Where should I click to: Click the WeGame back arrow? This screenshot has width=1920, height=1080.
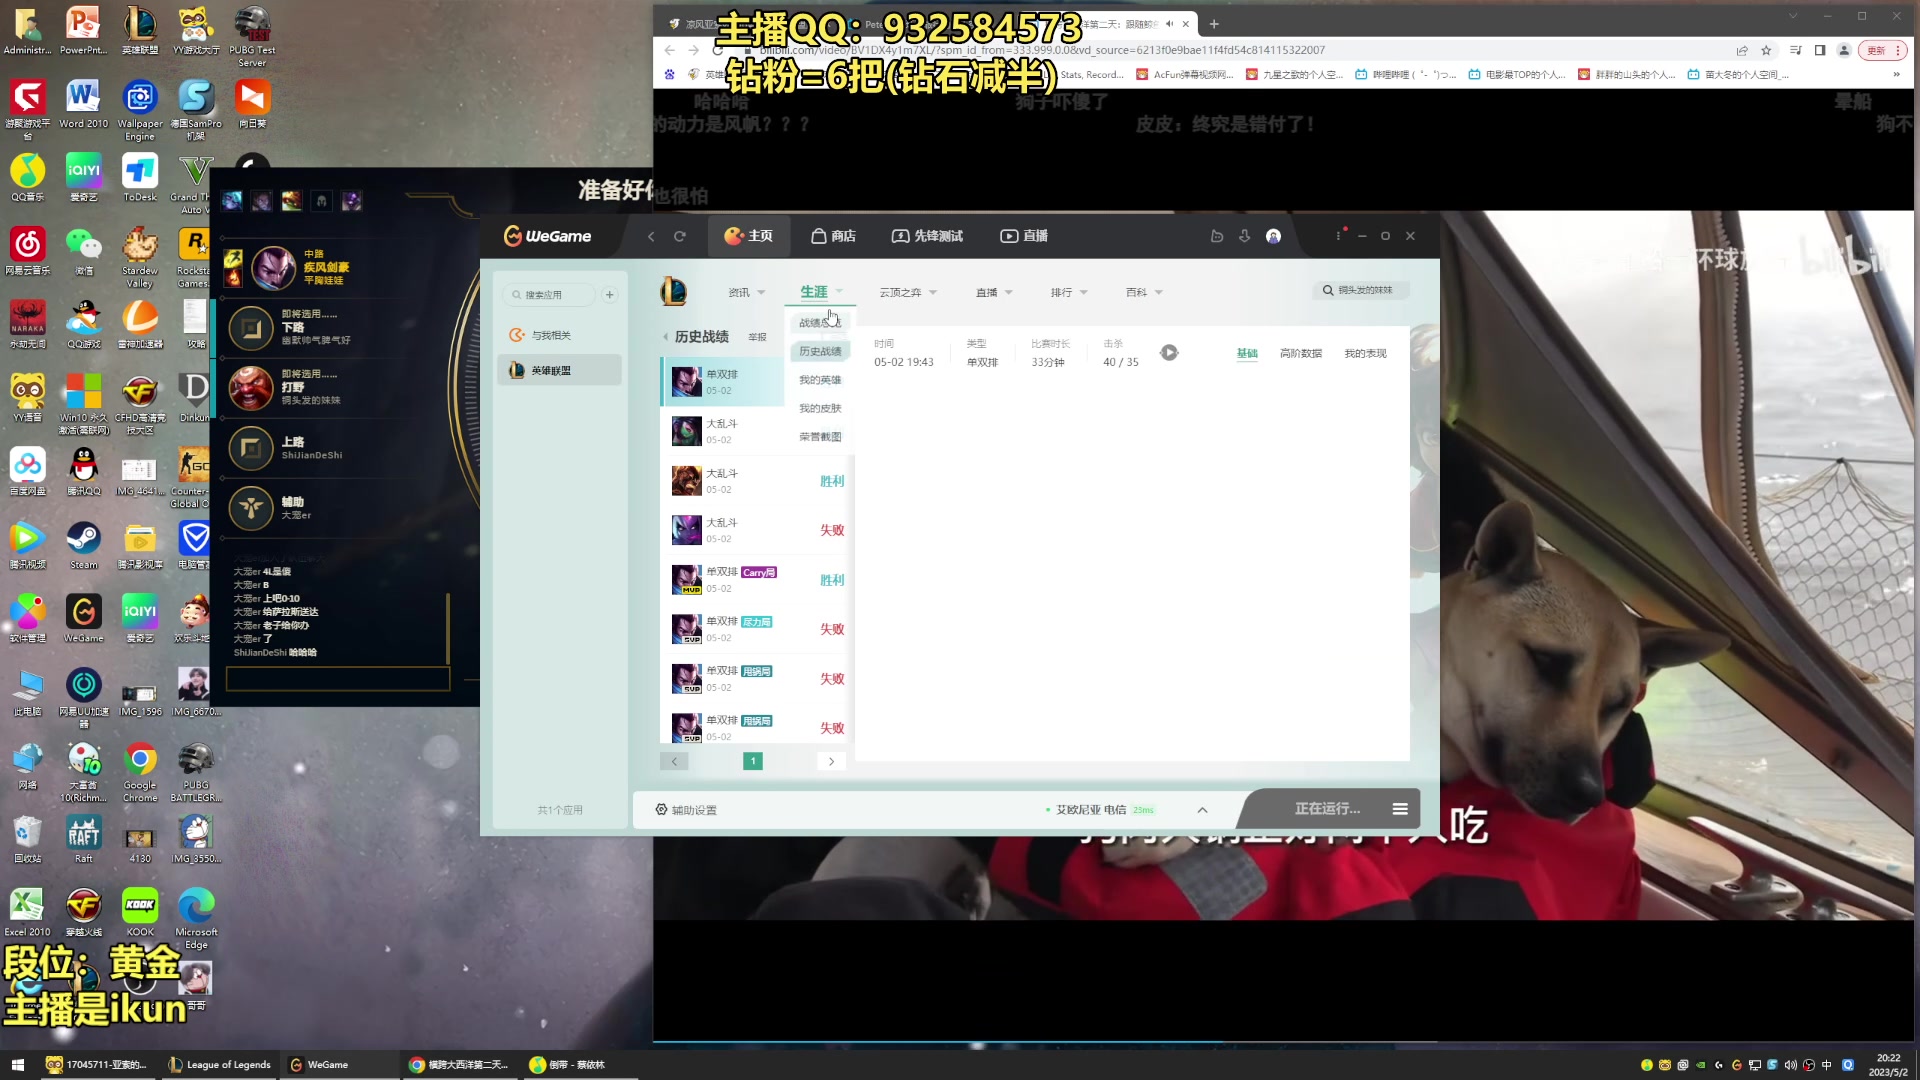[x=651, y=237]
